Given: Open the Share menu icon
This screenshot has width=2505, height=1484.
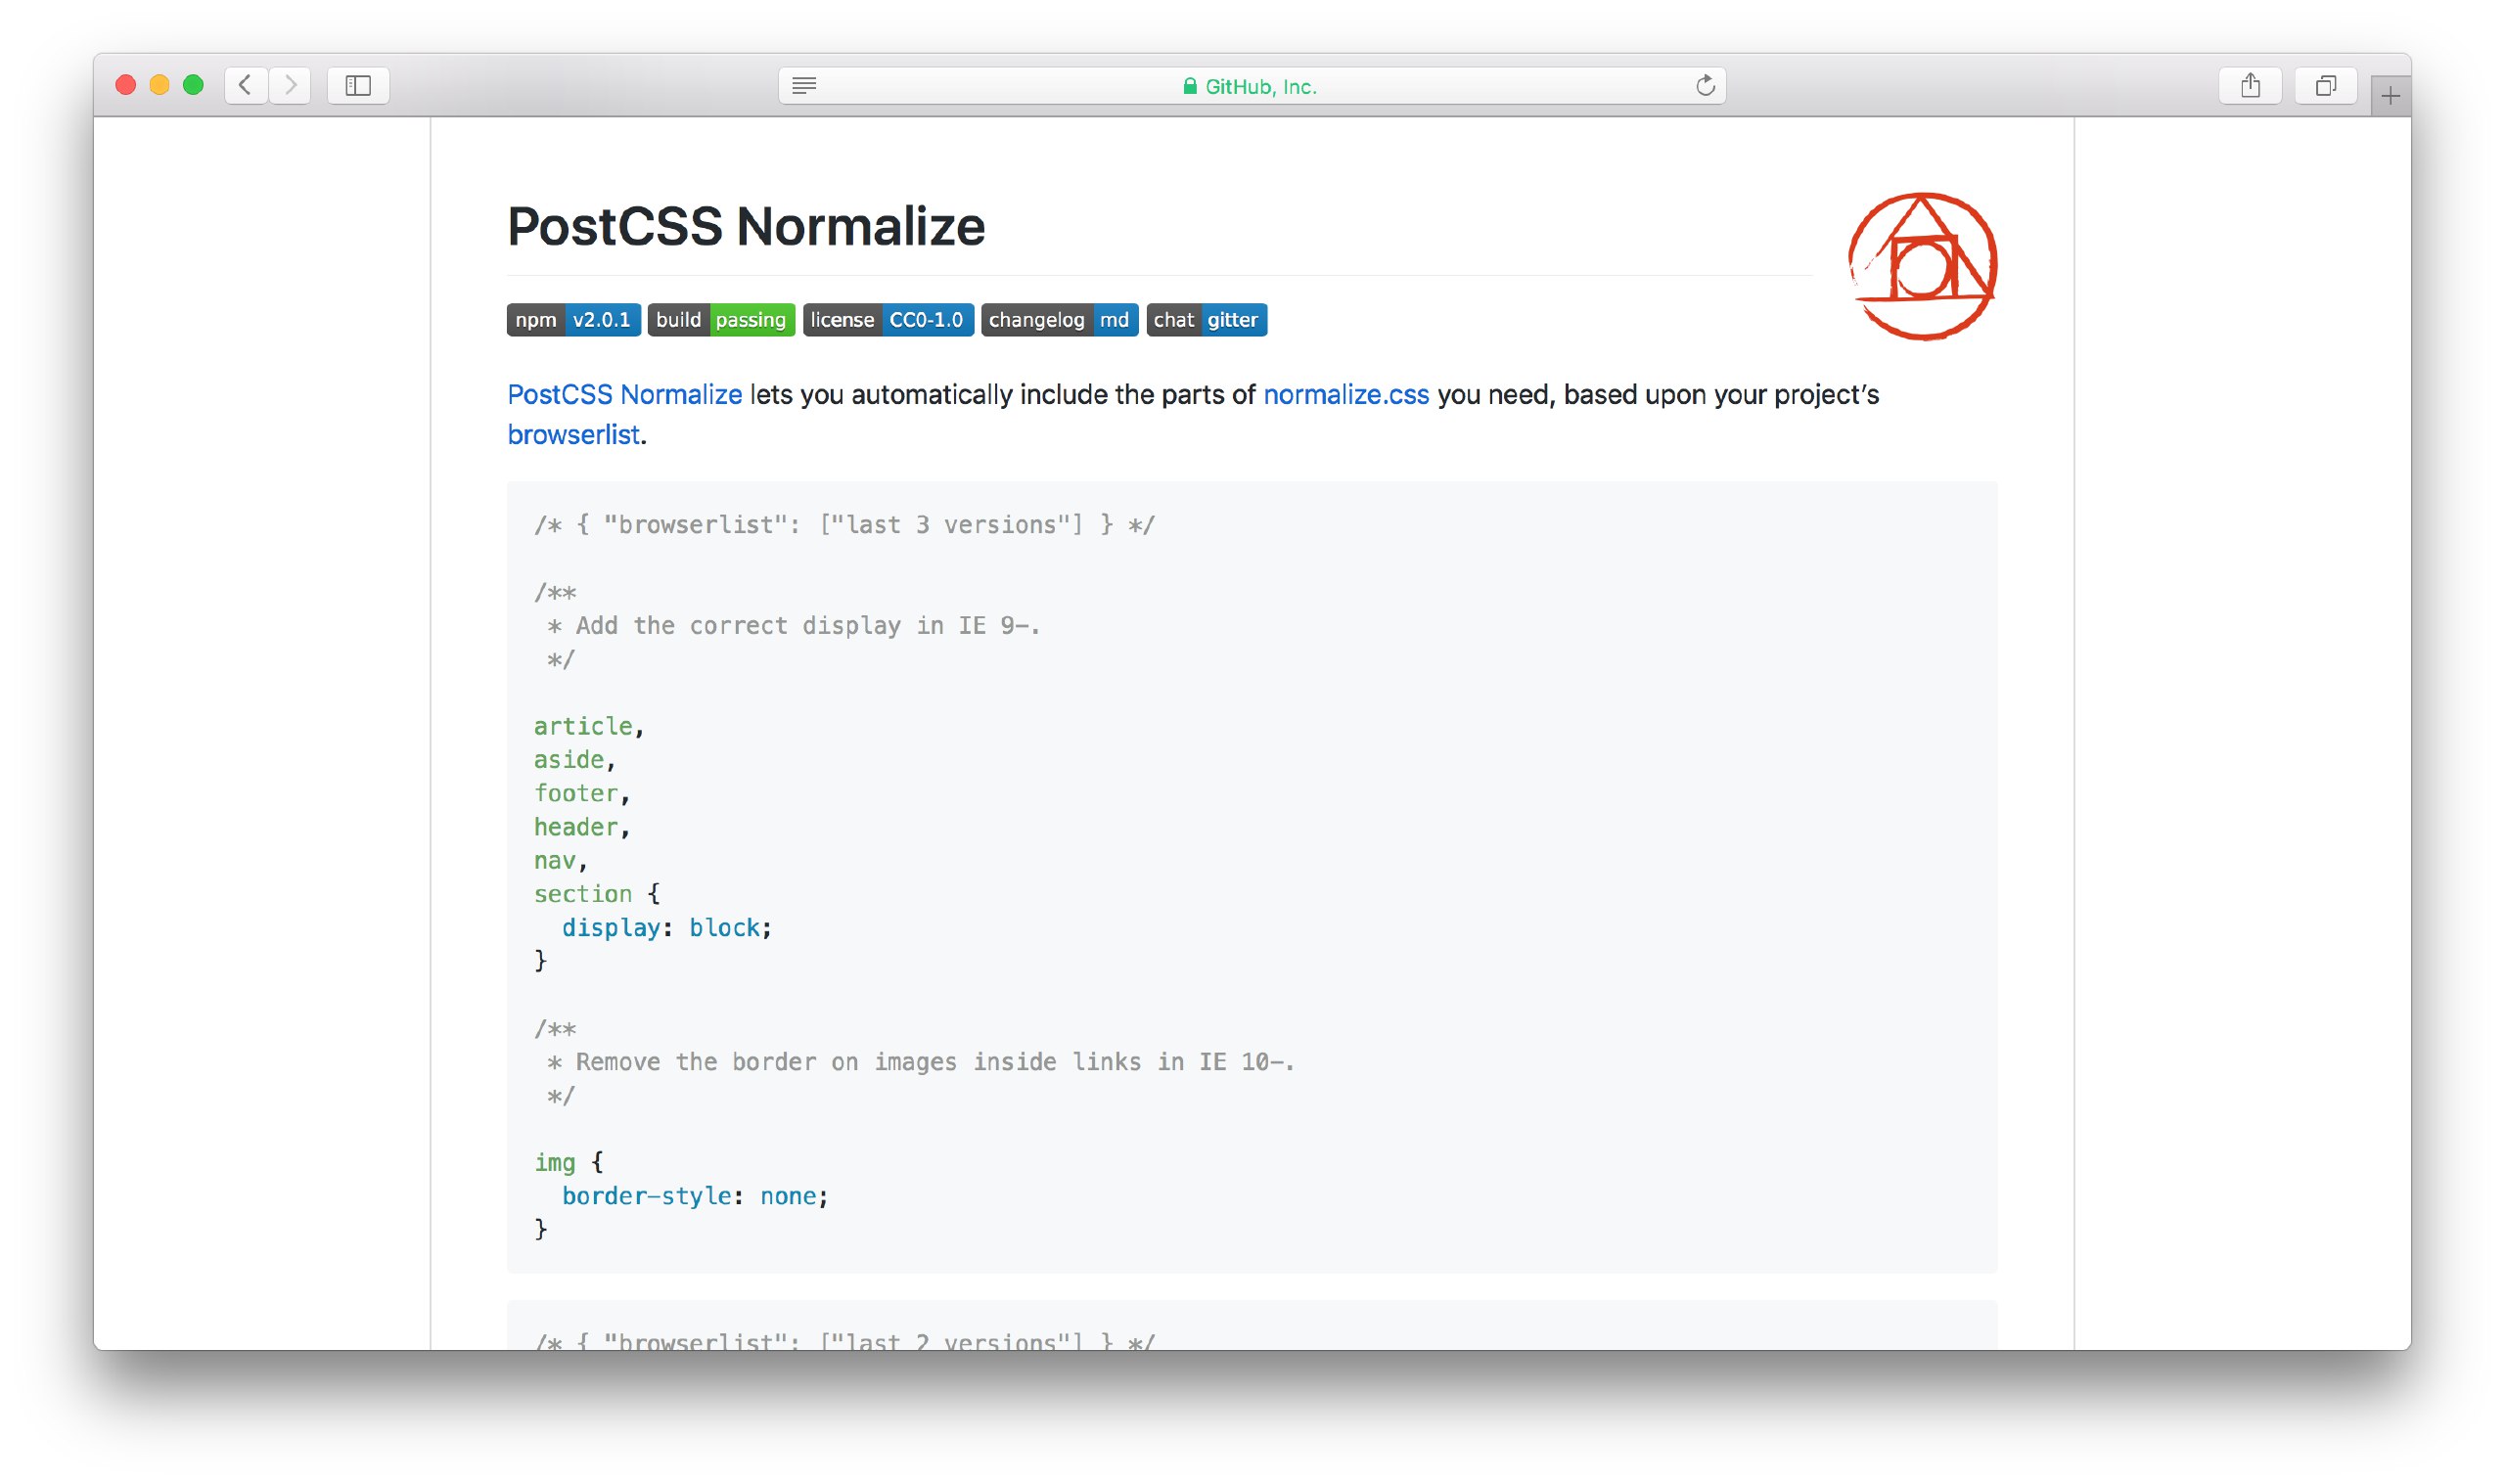Looking at the screenshot, I should click(x=2250, y=85).
